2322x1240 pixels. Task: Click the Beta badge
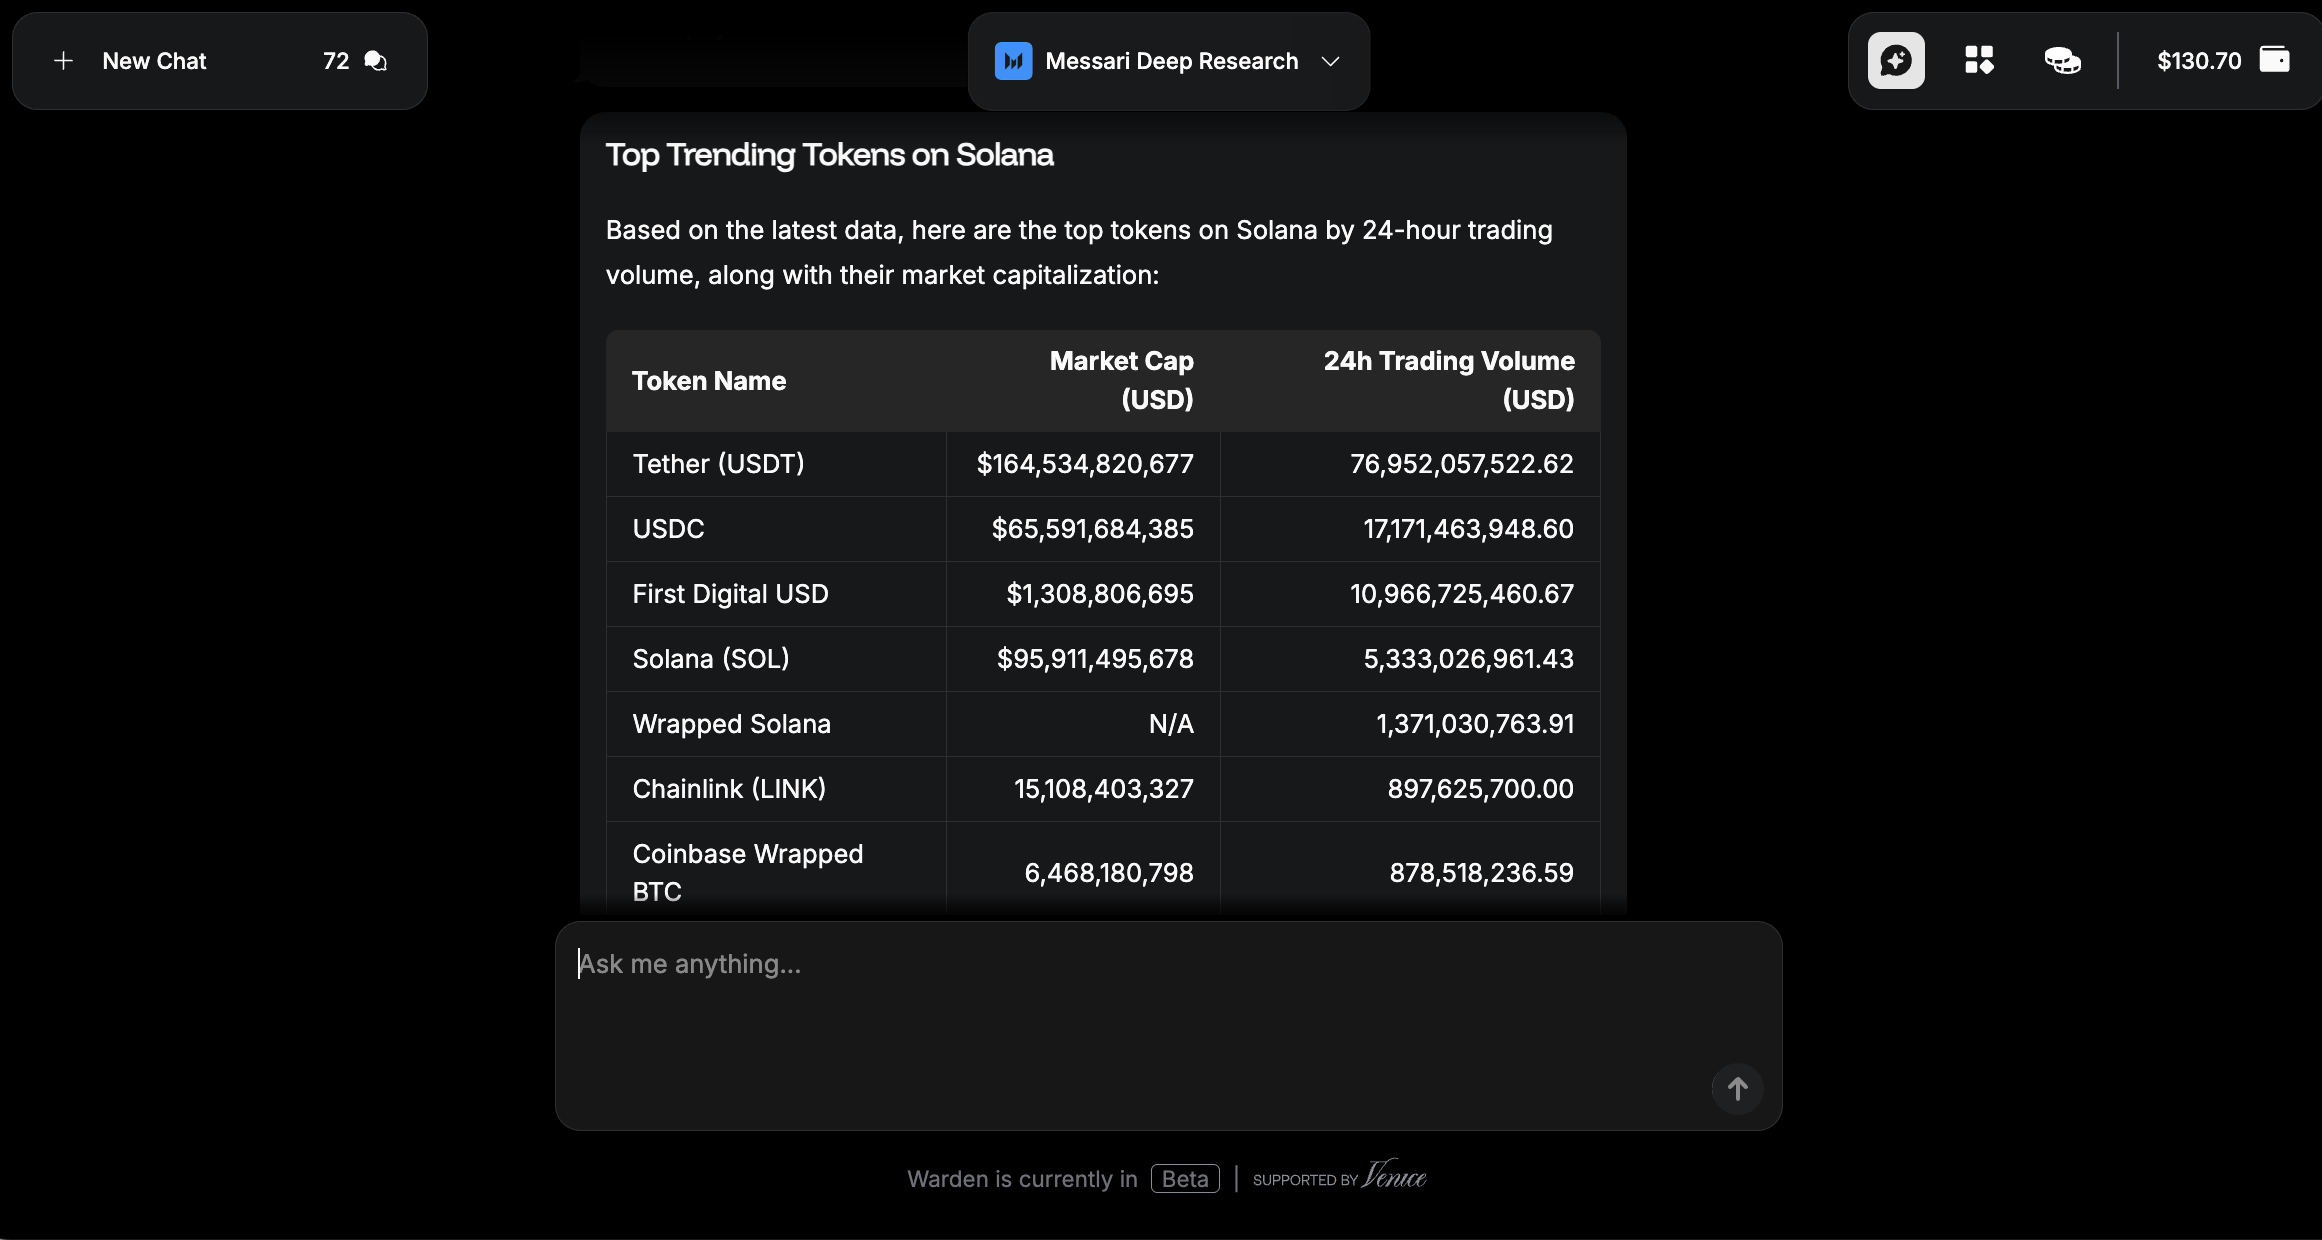tap(1184, 1179)
